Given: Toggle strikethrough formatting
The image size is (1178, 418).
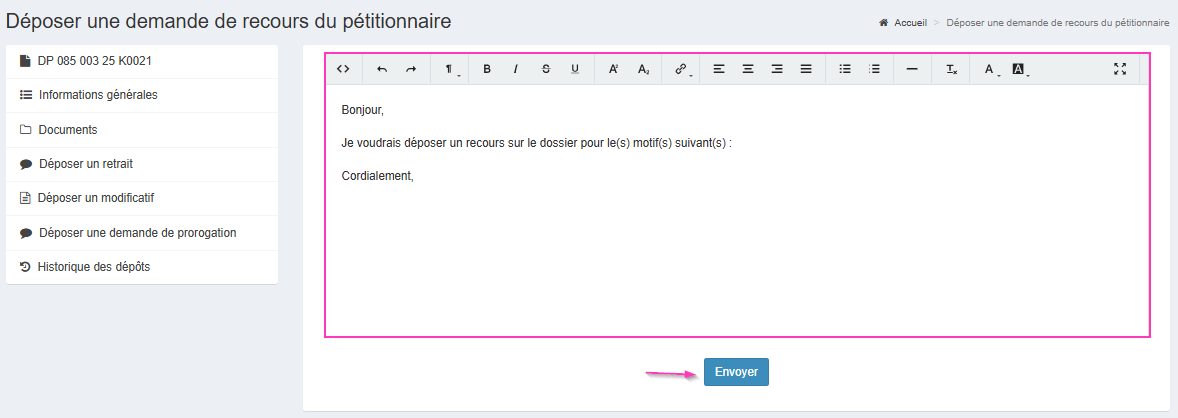Looking at the screenshot, I should [x=545, y=69].
